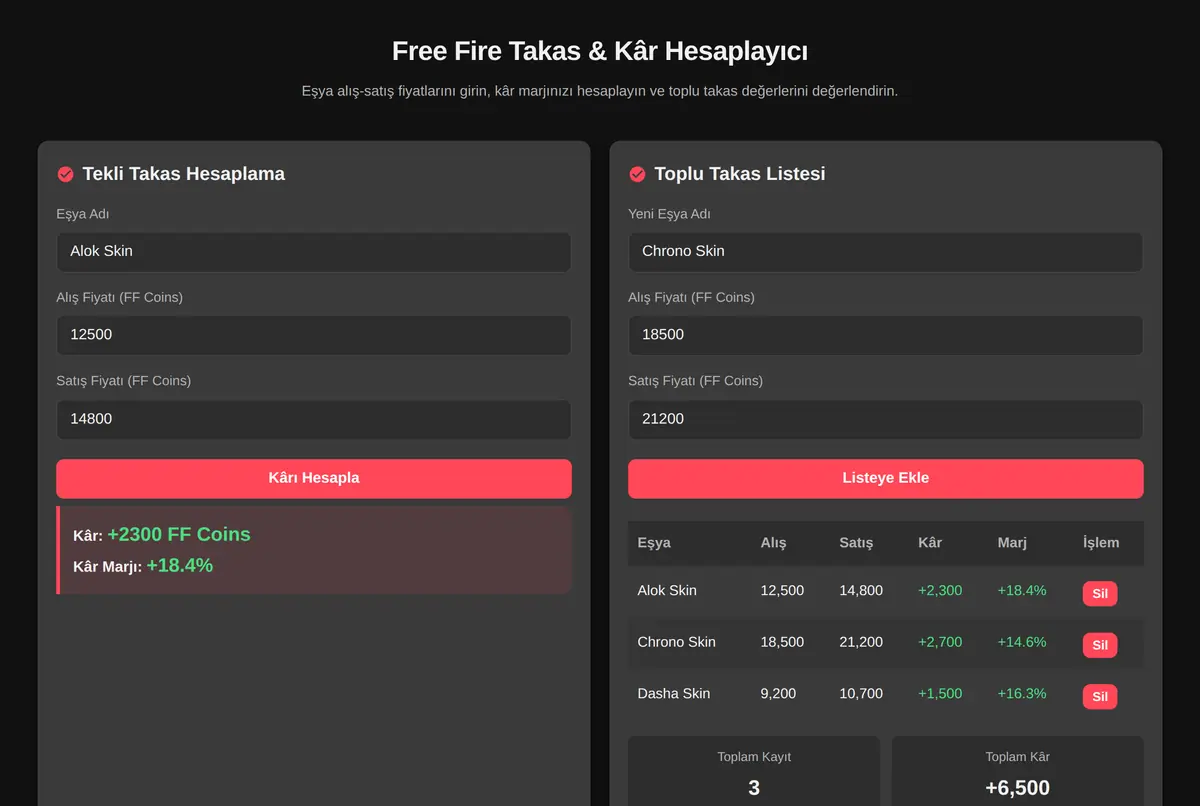Click the Toplam Kayıt summary card

[x=754, y=771]
